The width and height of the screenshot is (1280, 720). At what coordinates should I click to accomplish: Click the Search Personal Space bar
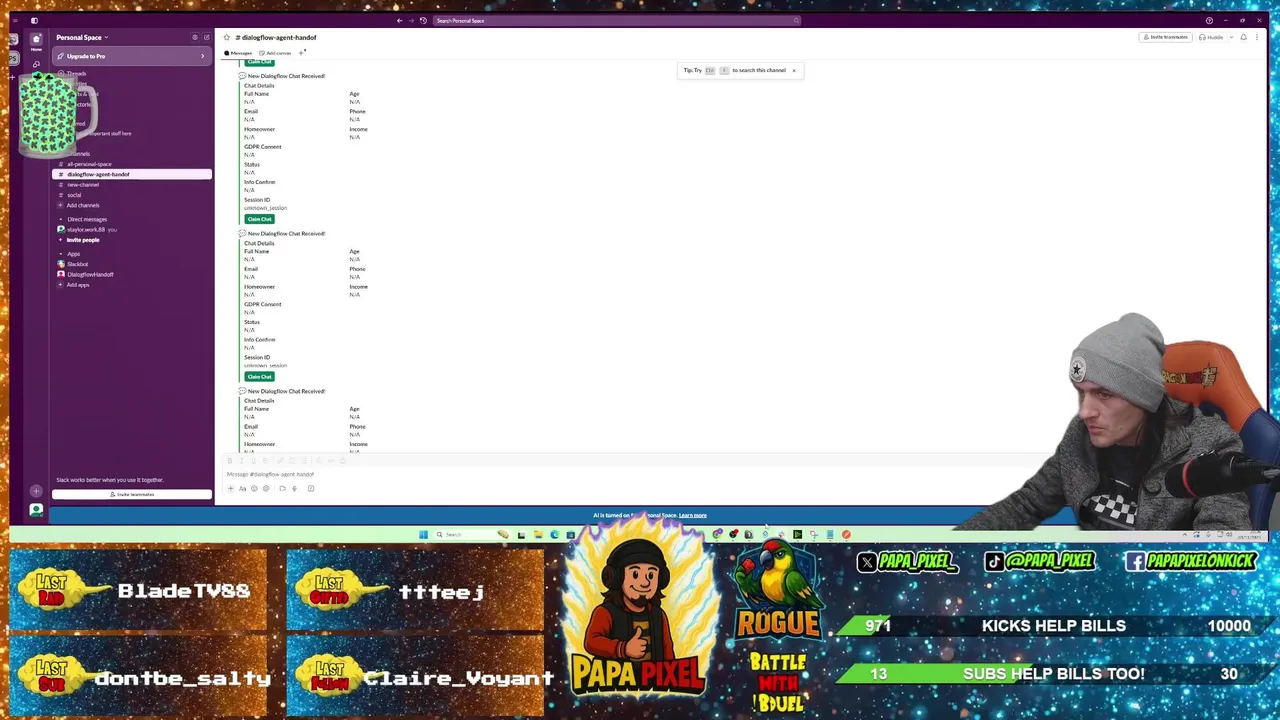(x=619, y=21)
